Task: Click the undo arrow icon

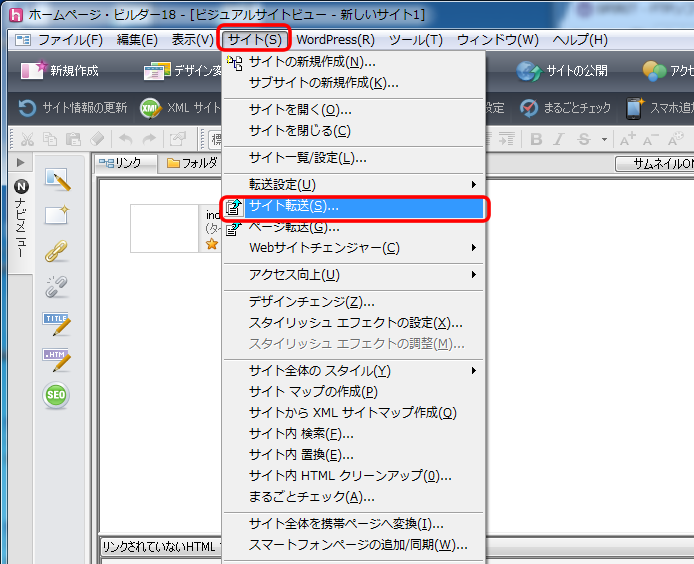Action: pyautogui.click(x=126, y=139)
